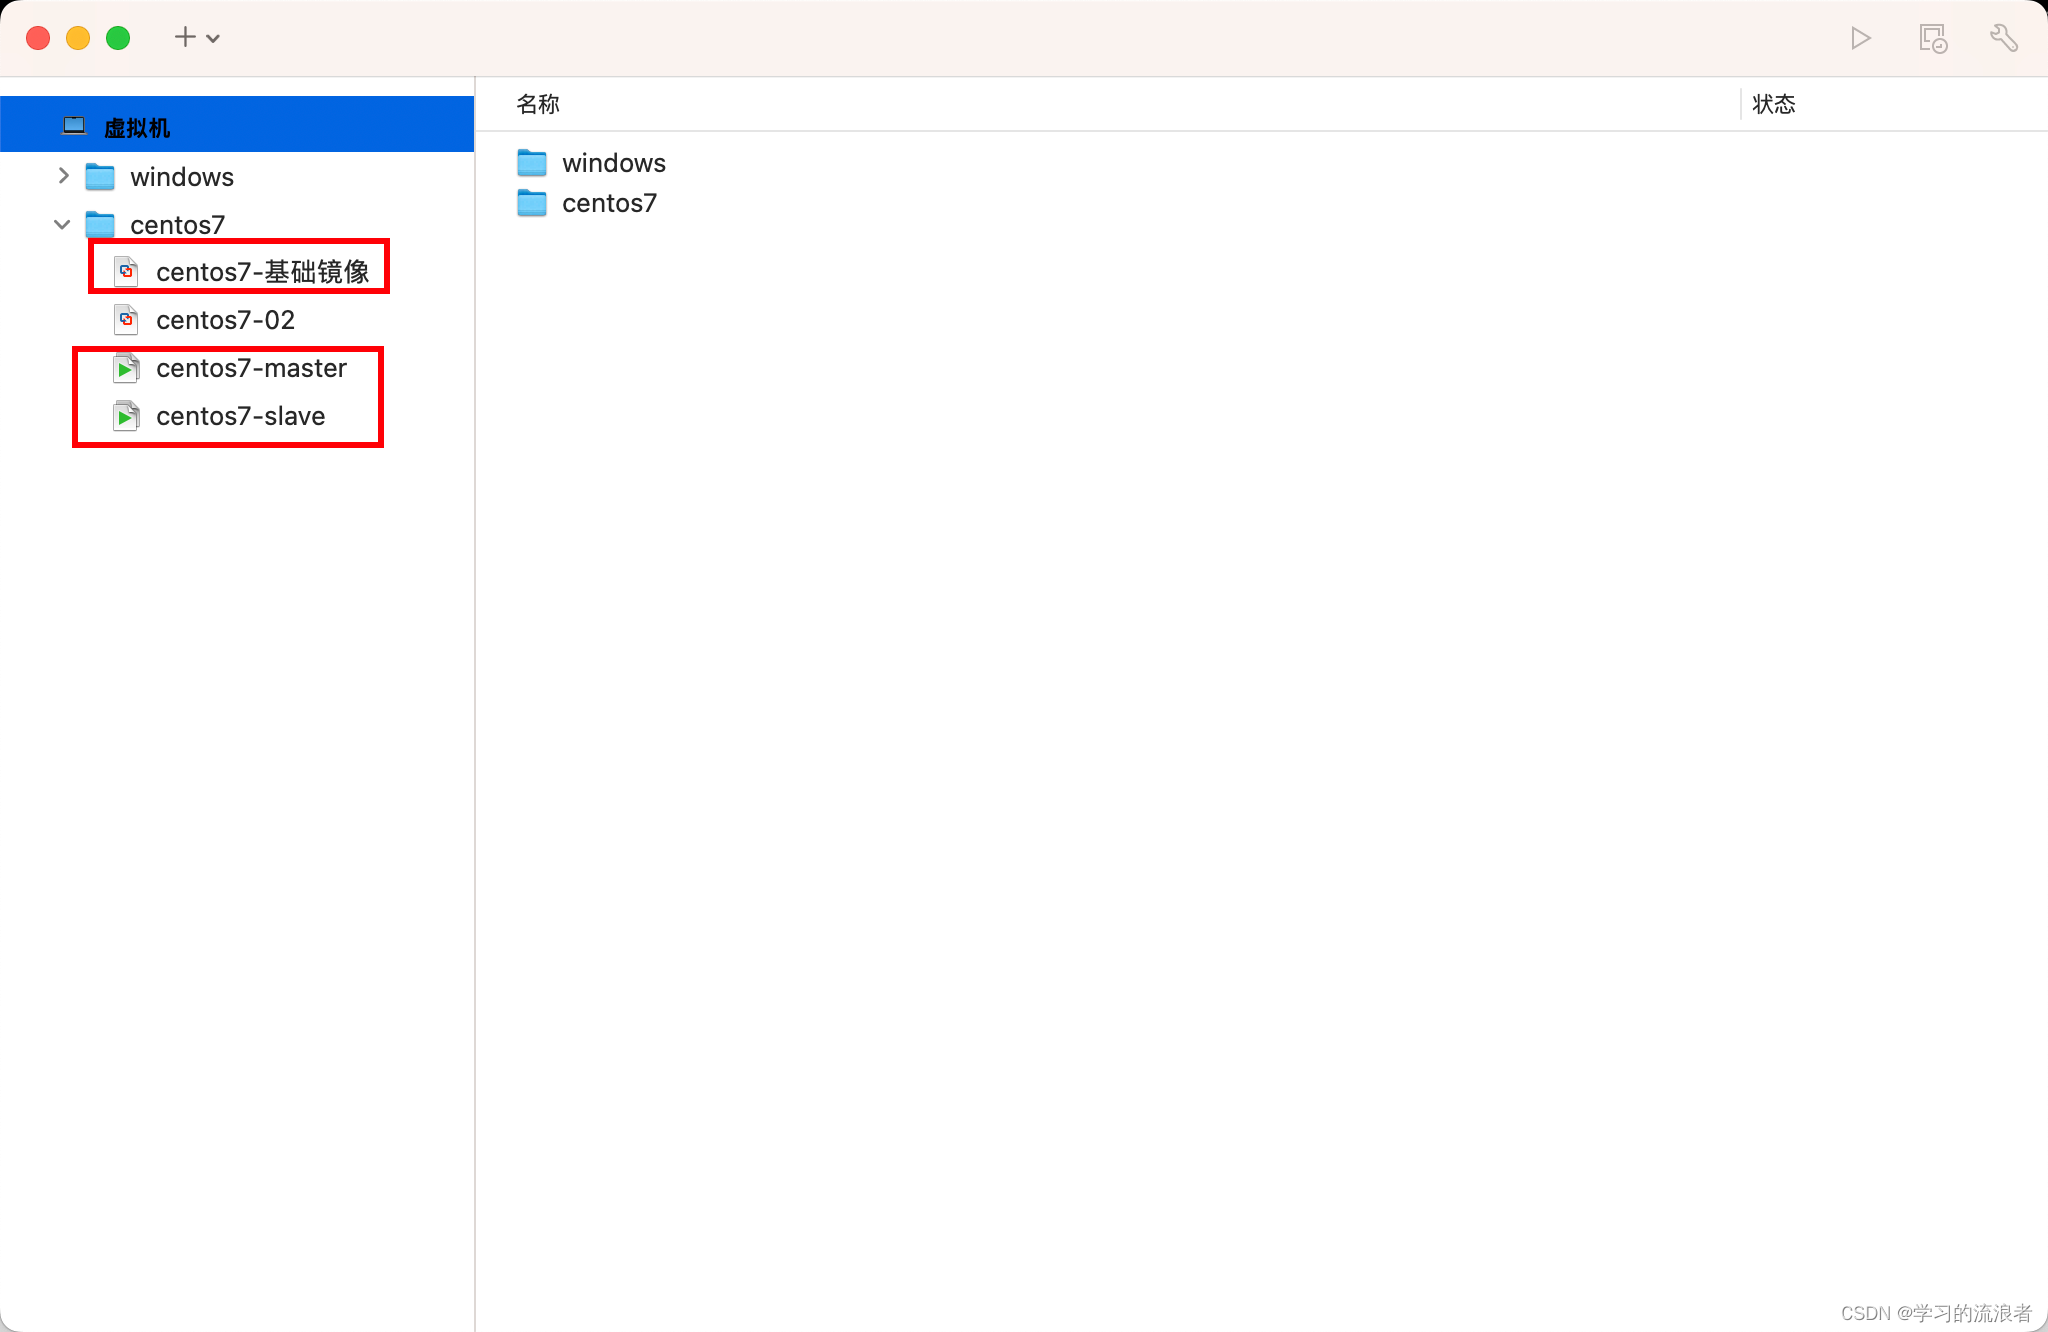Select centos7-master in the sidebar
The height and width of the screenshot is (1332, 2048).
coord(251,369)
